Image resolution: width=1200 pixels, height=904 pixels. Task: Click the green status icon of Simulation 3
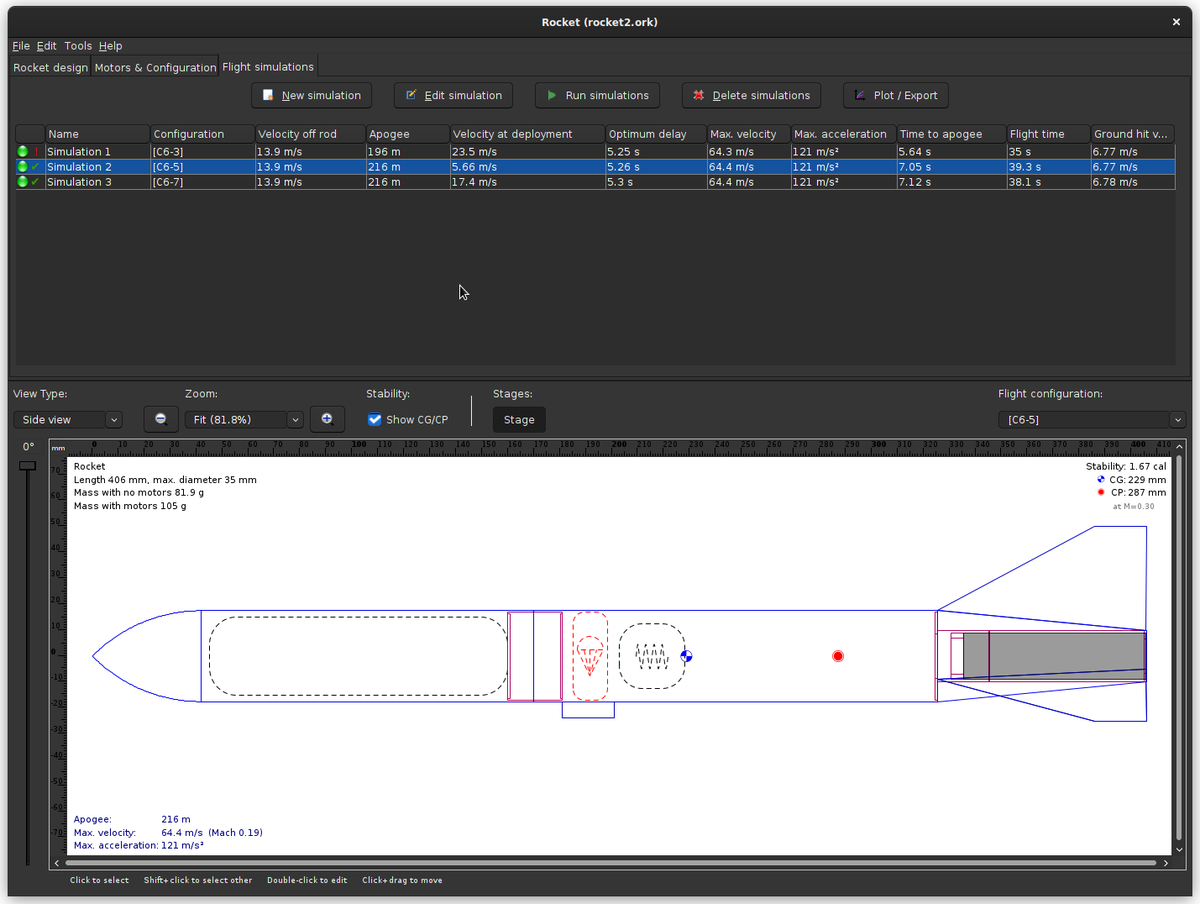pos(22,182)
